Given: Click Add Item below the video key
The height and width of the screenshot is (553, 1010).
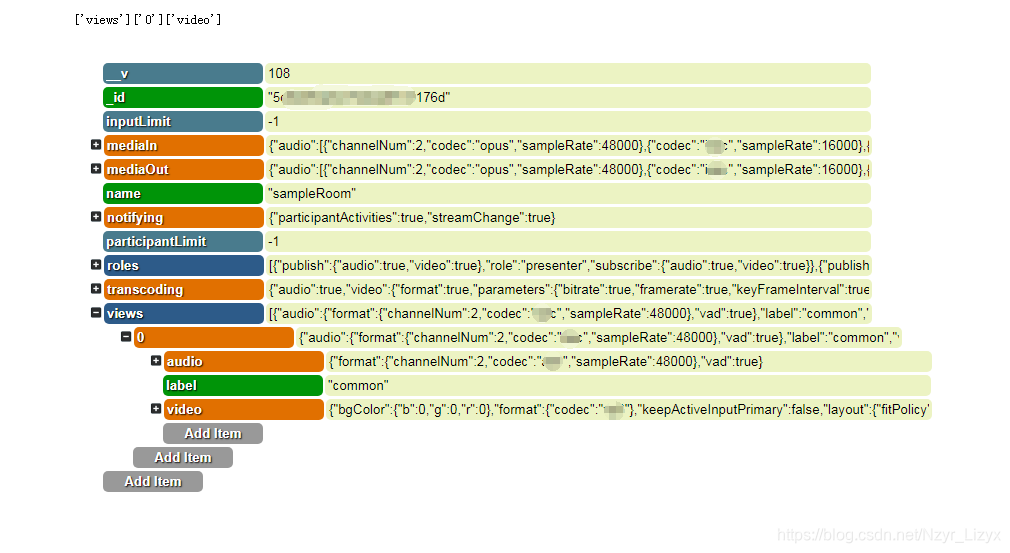Looking at the screenshot, I should point(213,433).
